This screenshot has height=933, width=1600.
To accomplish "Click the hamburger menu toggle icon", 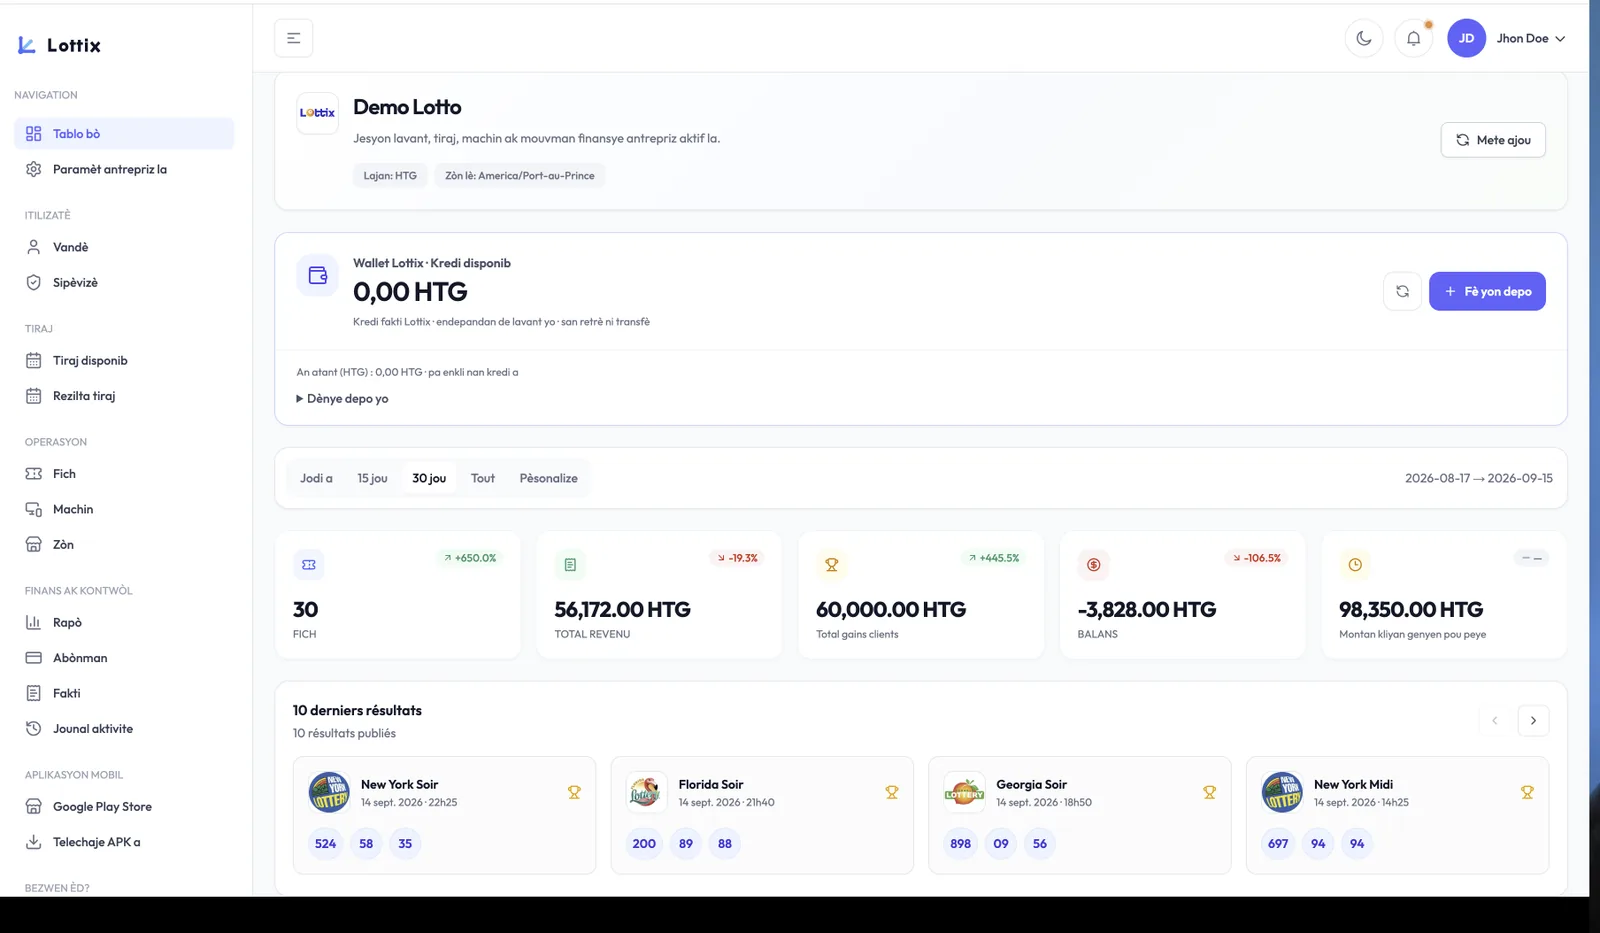I will [294, 38].
